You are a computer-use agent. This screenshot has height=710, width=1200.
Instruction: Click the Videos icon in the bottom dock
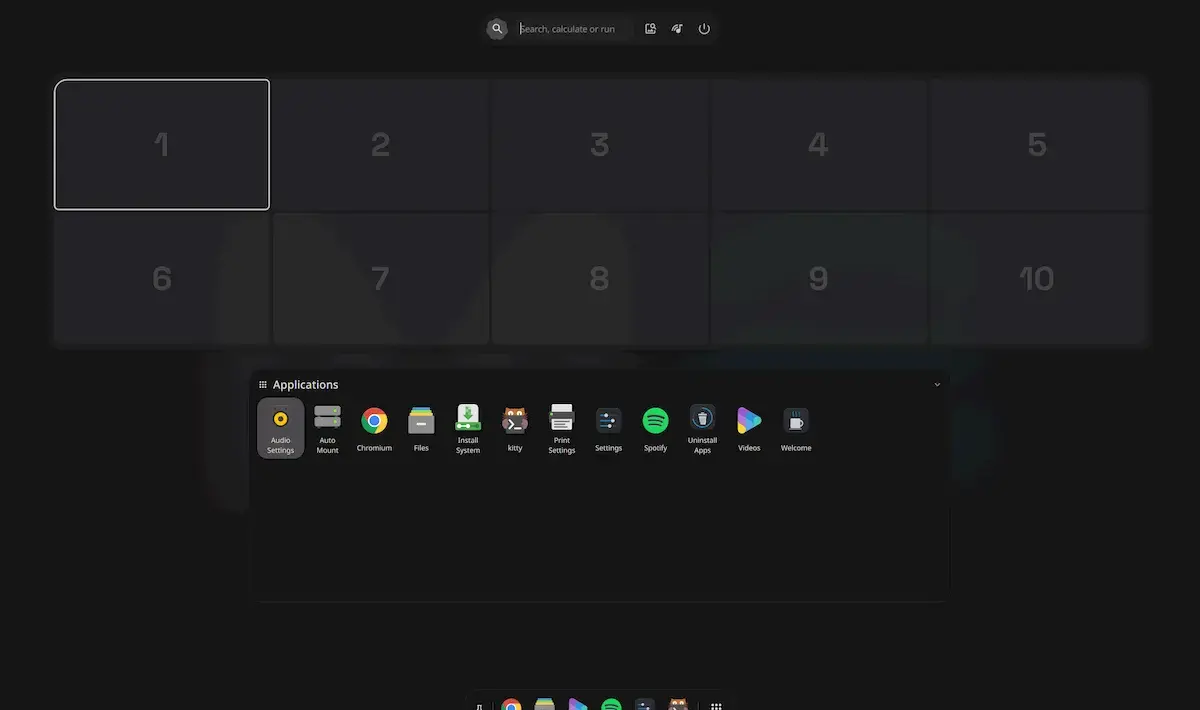coord(577,704)
